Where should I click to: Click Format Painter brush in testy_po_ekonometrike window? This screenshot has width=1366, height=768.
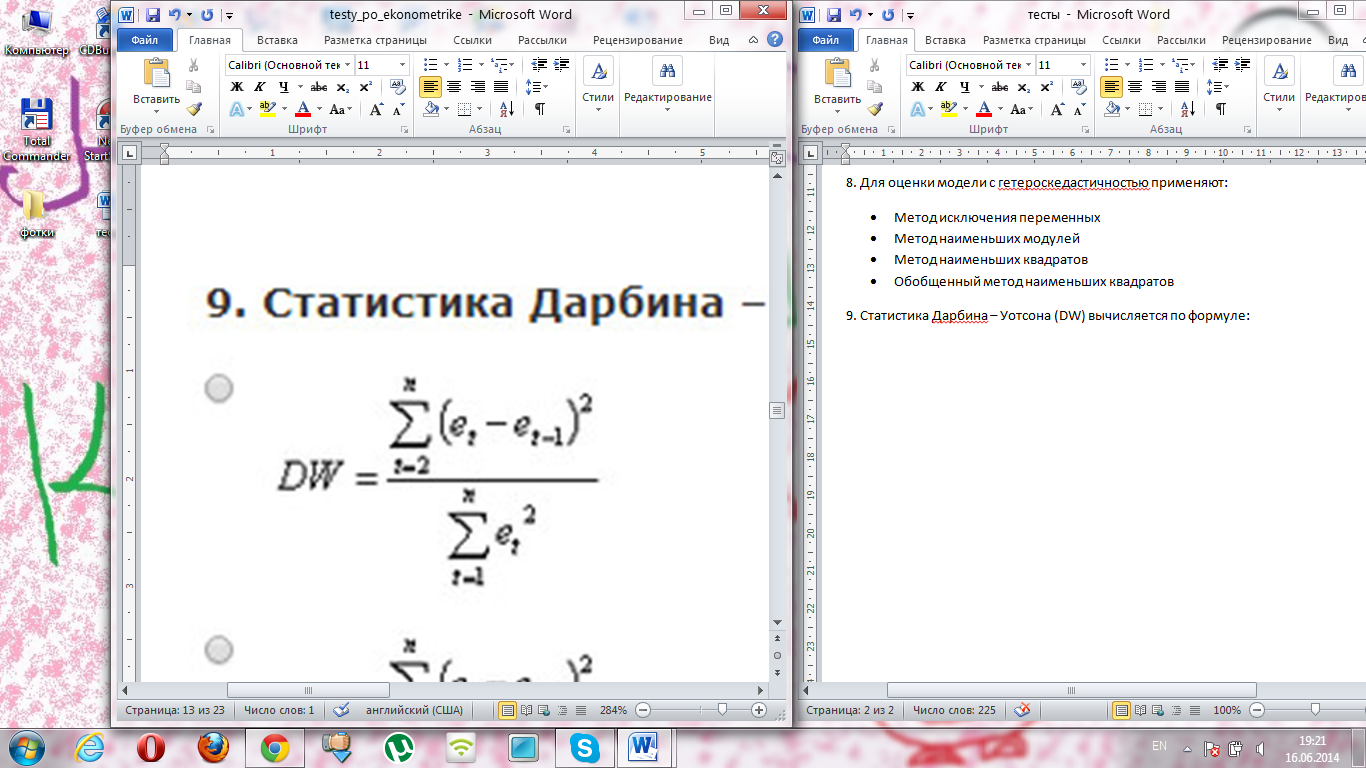click(x=194, y=109)
